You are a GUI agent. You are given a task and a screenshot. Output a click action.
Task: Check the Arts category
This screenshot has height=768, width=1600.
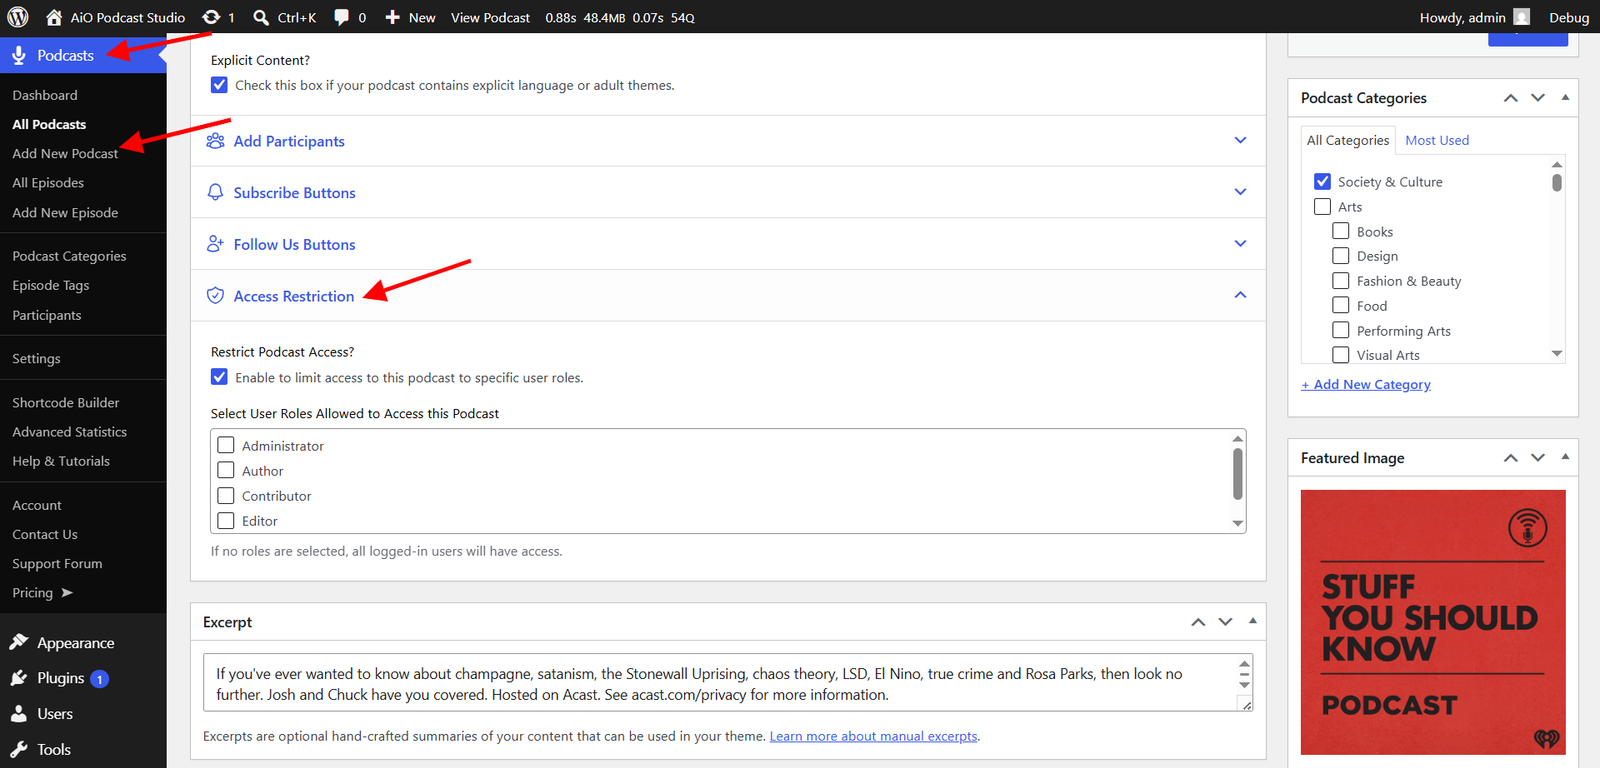pyautogui.click(x=1322, y=206)
